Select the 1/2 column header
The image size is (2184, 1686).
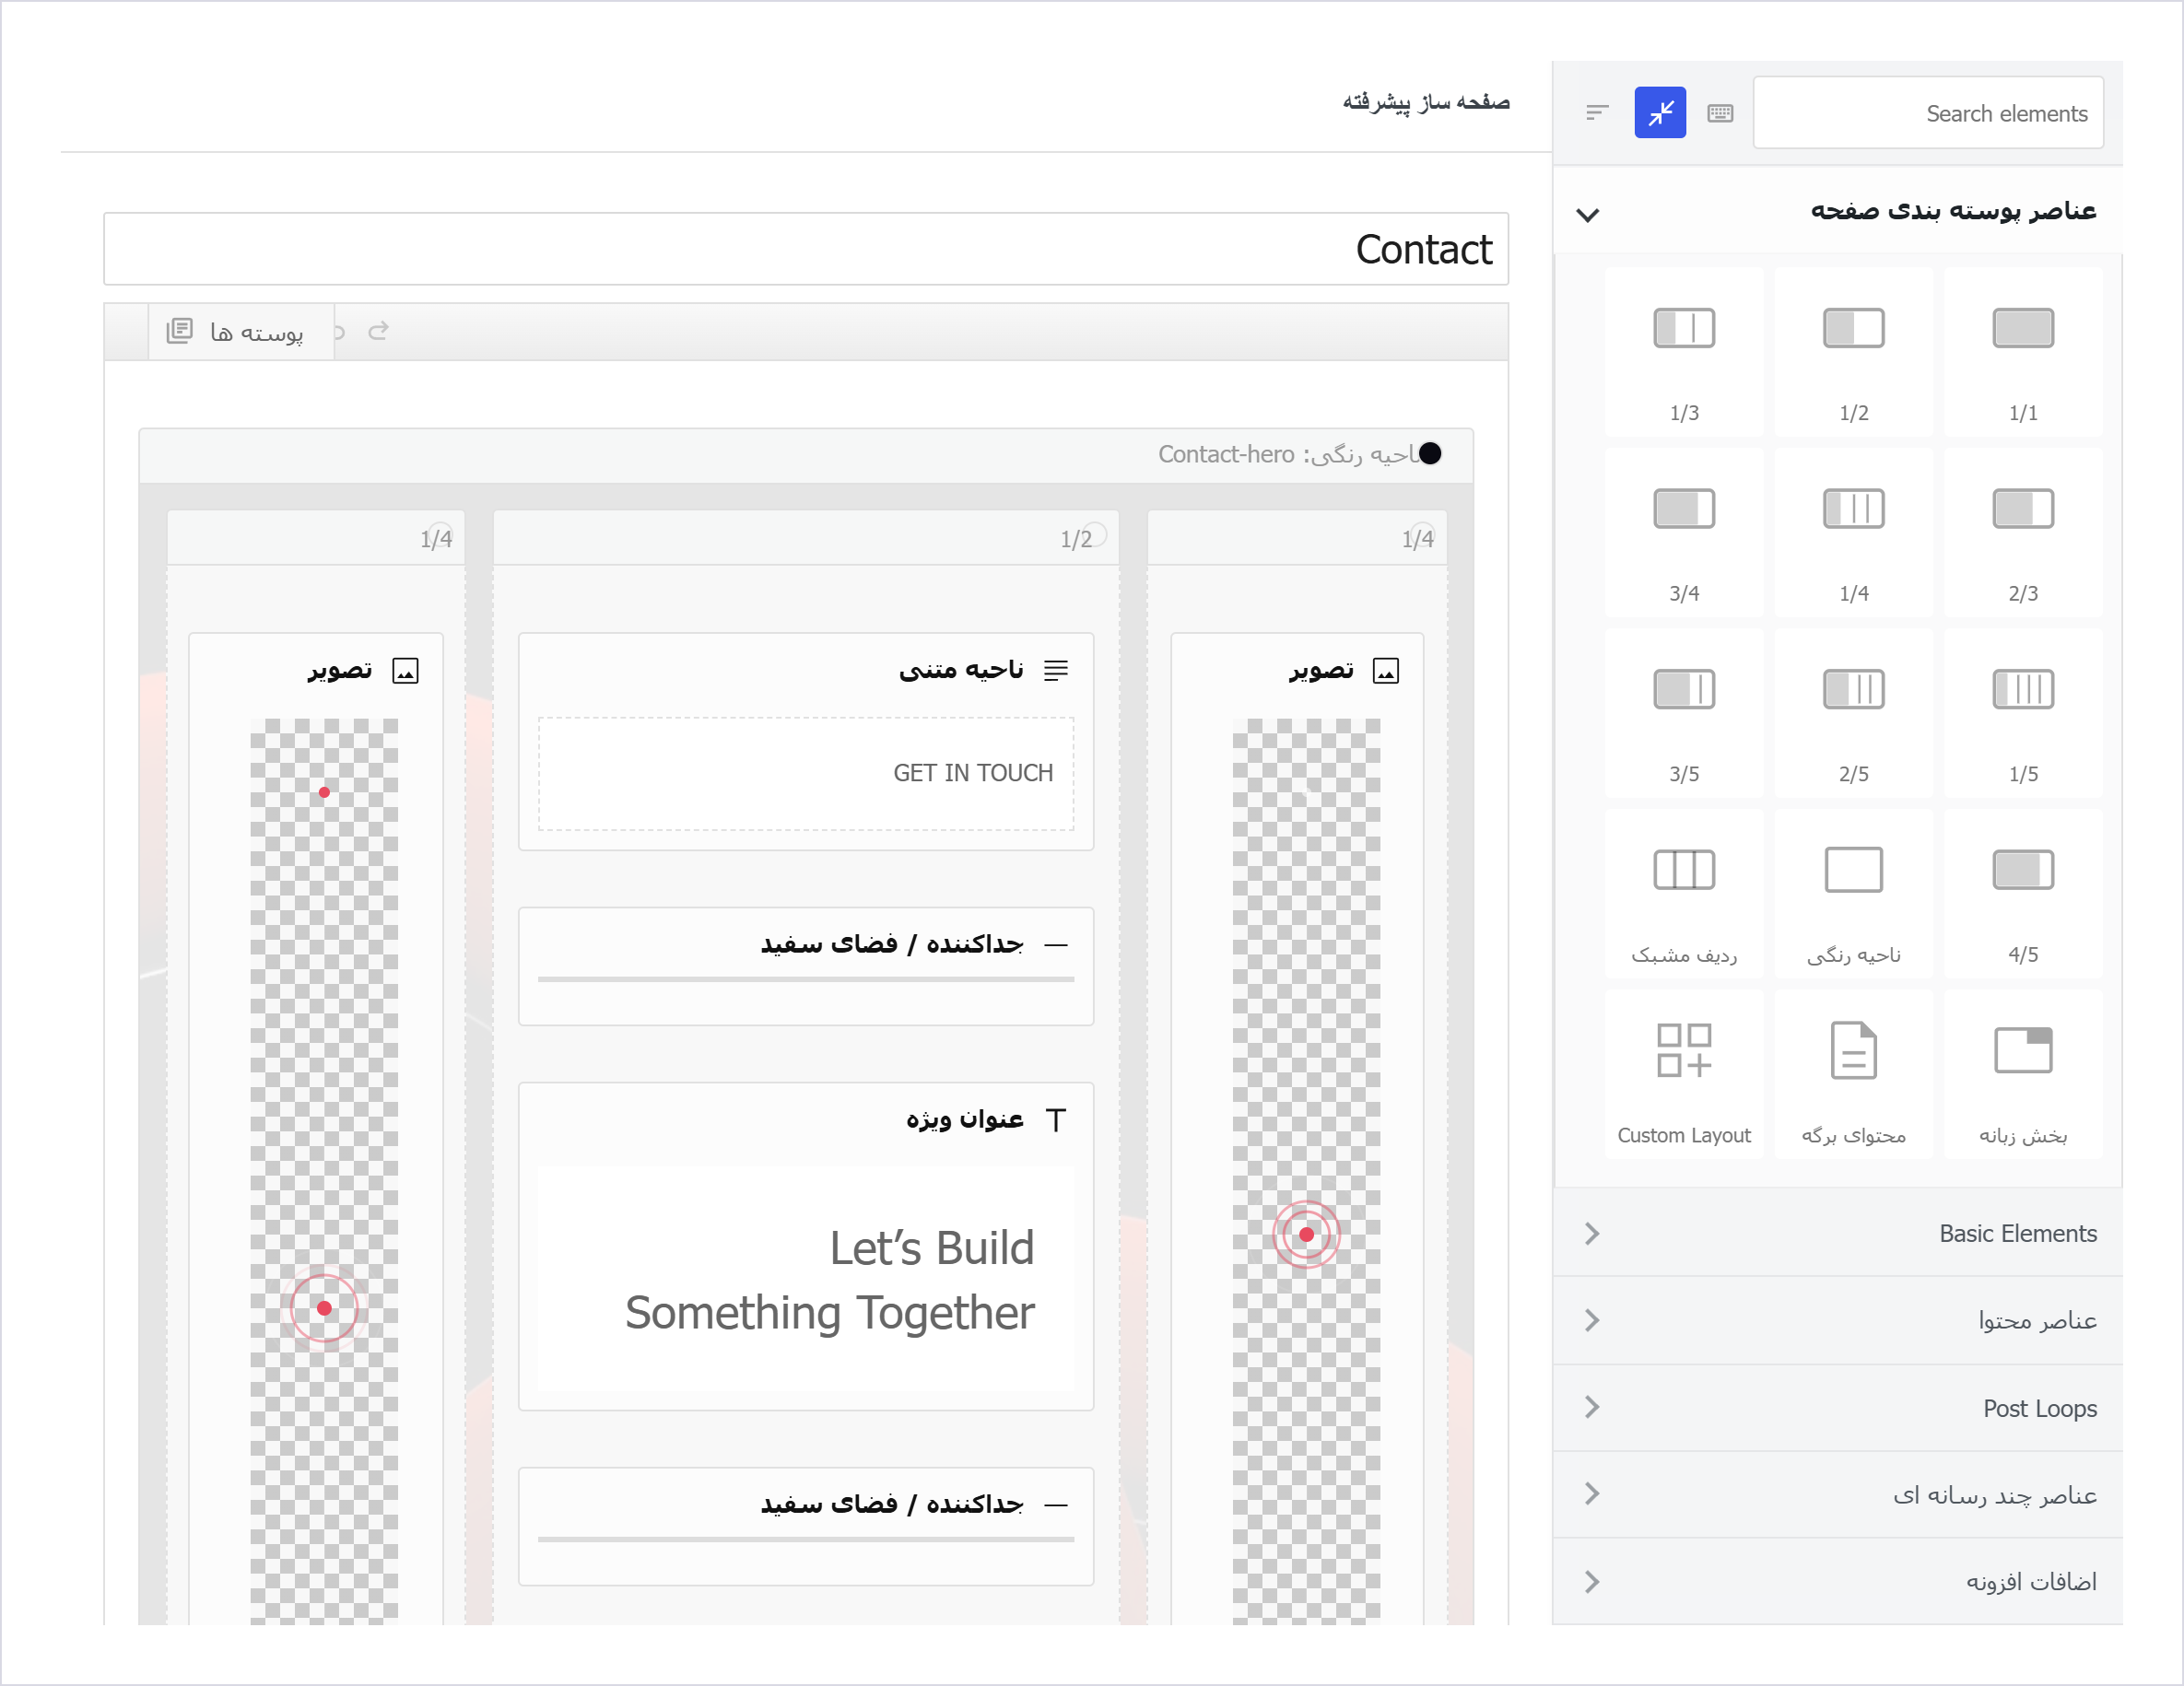point(806,538)
